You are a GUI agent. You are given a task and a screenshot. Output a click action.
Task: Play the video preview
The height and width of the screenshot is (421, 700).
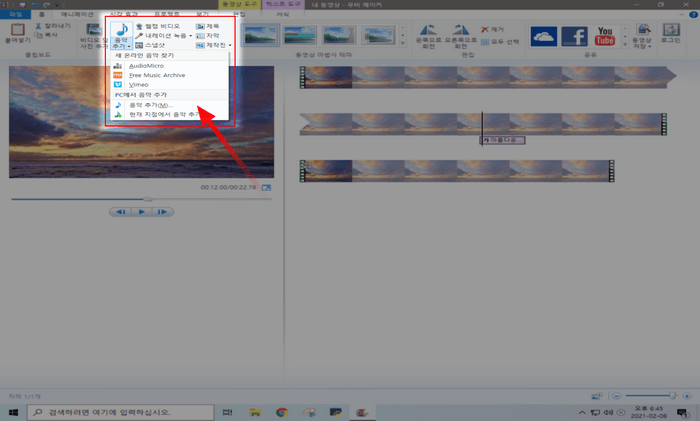click(142, 212)
